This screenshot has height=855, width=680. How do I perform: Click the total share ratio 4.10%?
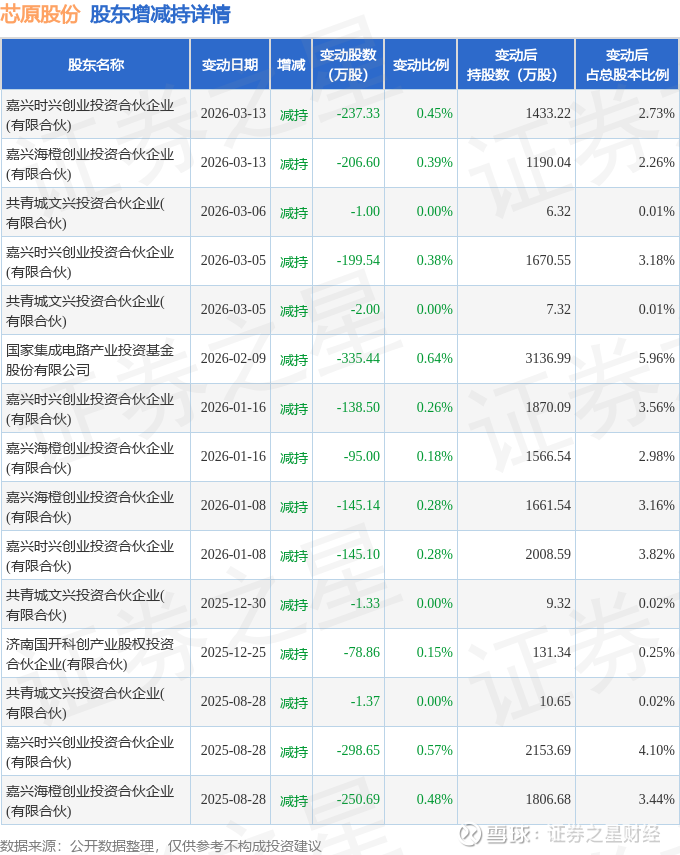click(x=657, y=750)
